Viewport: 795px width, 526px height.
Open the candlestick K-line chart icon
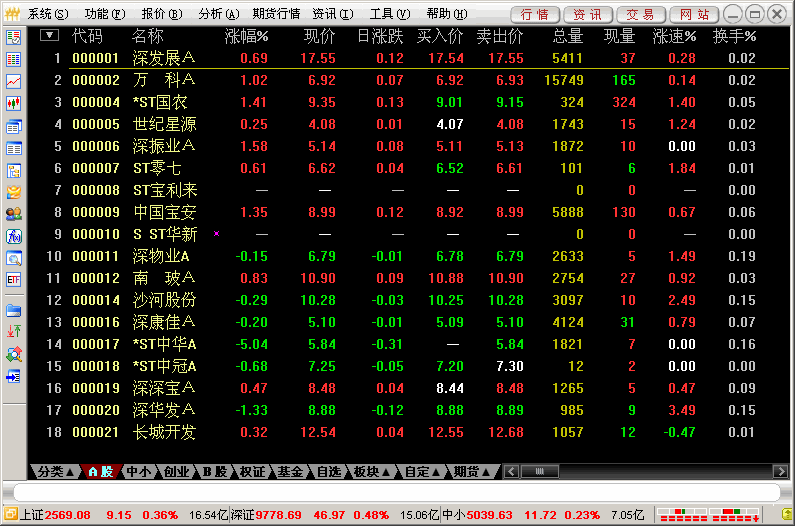pos(14,103)
